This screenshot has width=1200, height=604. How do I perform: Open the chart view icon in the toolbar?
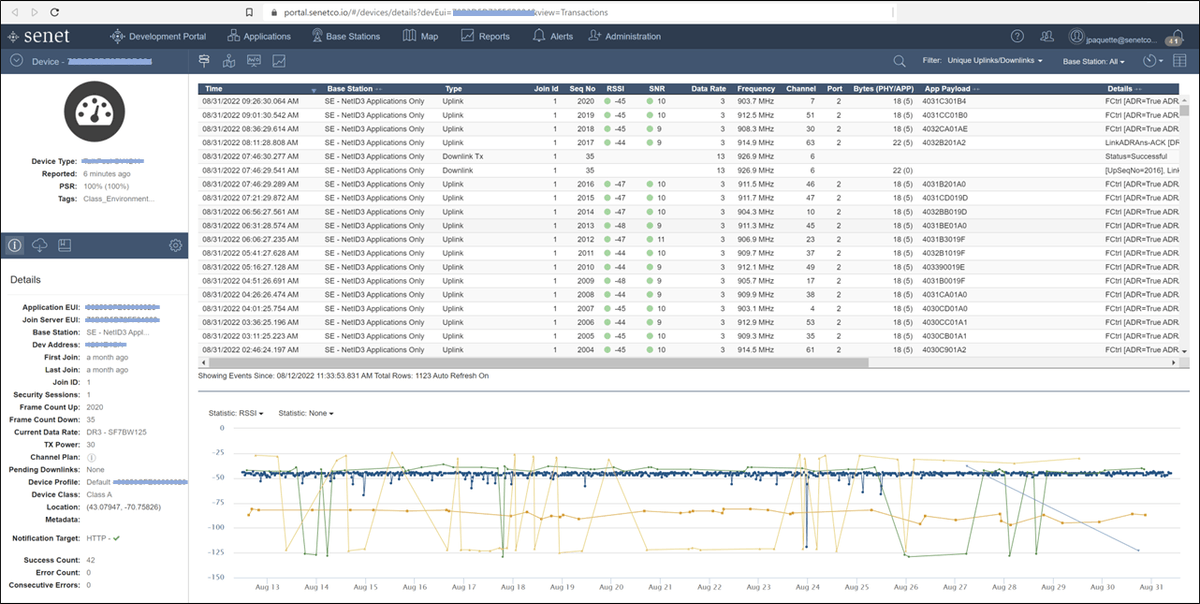tap(279, 61)
